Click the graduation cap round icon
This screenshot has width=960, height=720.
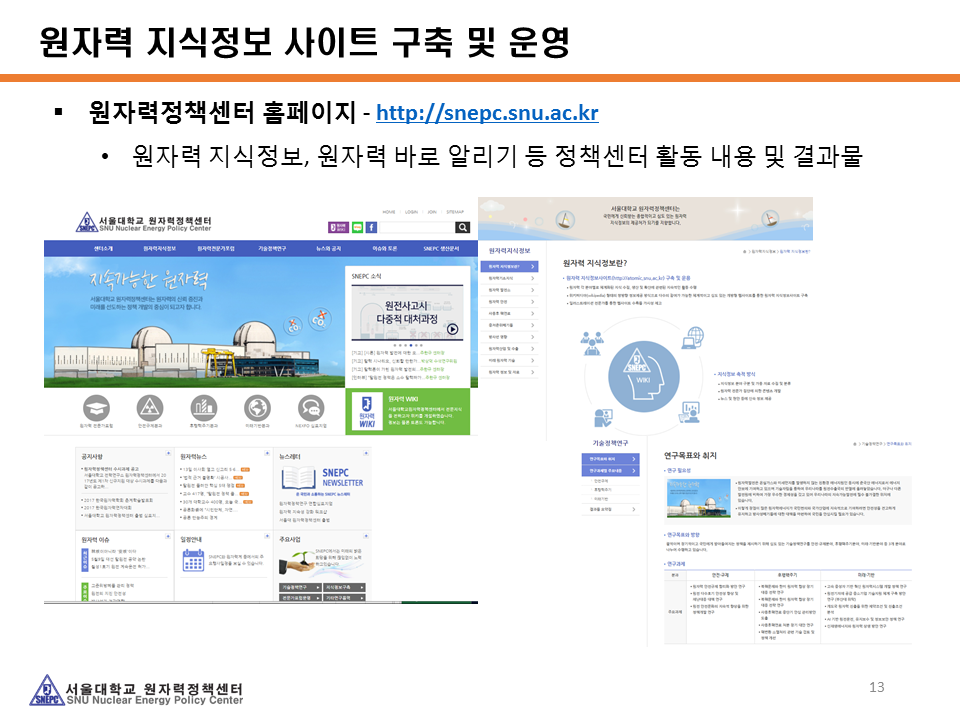pos(96,408)
